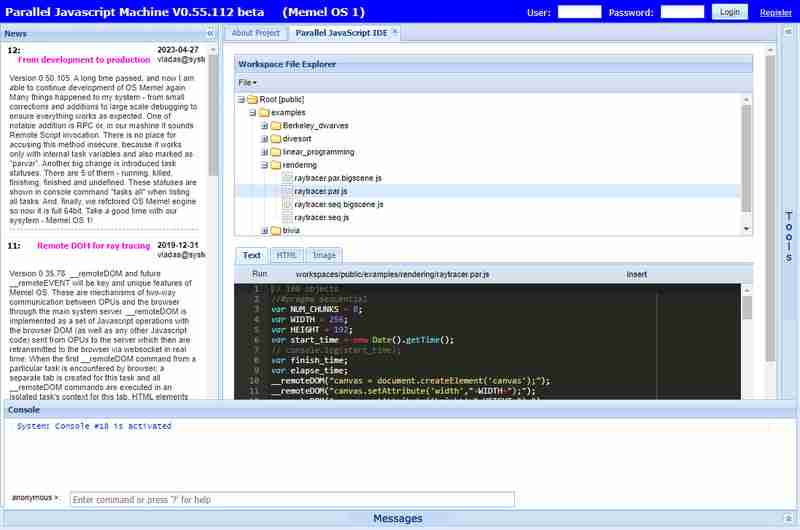Switch to the HTML tab
Viewport: 800px width, 530px height.
click(287, 255)
